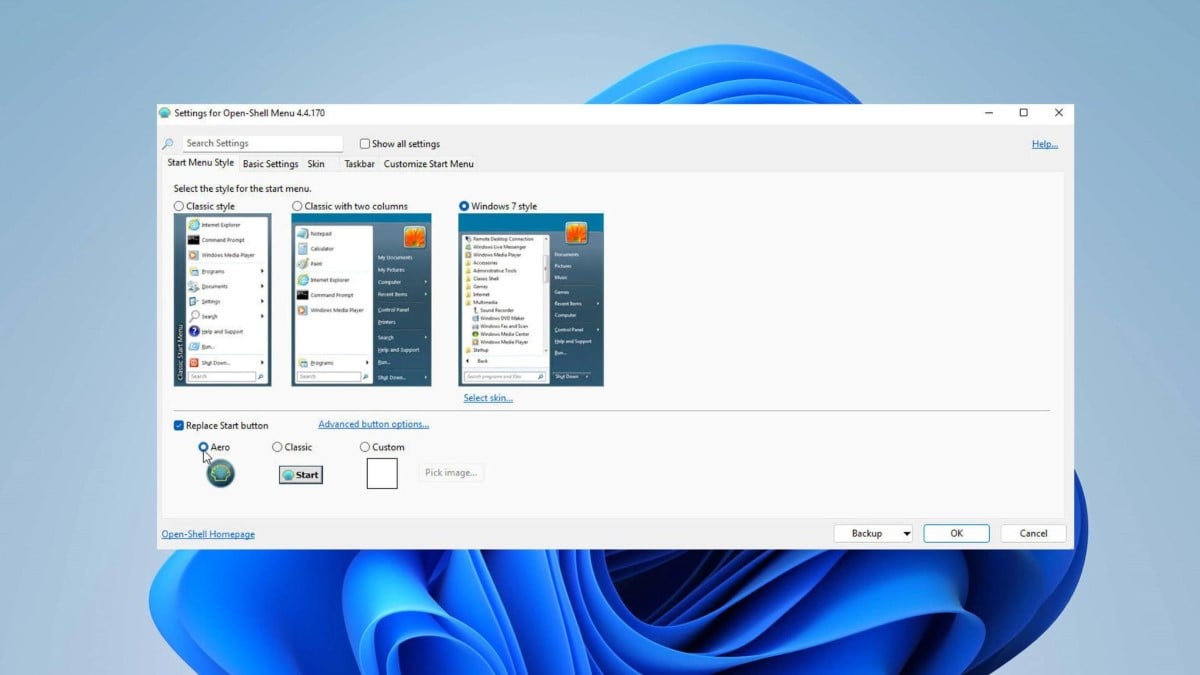
Task: Expand Shut Down options in Windows 7 preview
Action: tap(586, 376)
